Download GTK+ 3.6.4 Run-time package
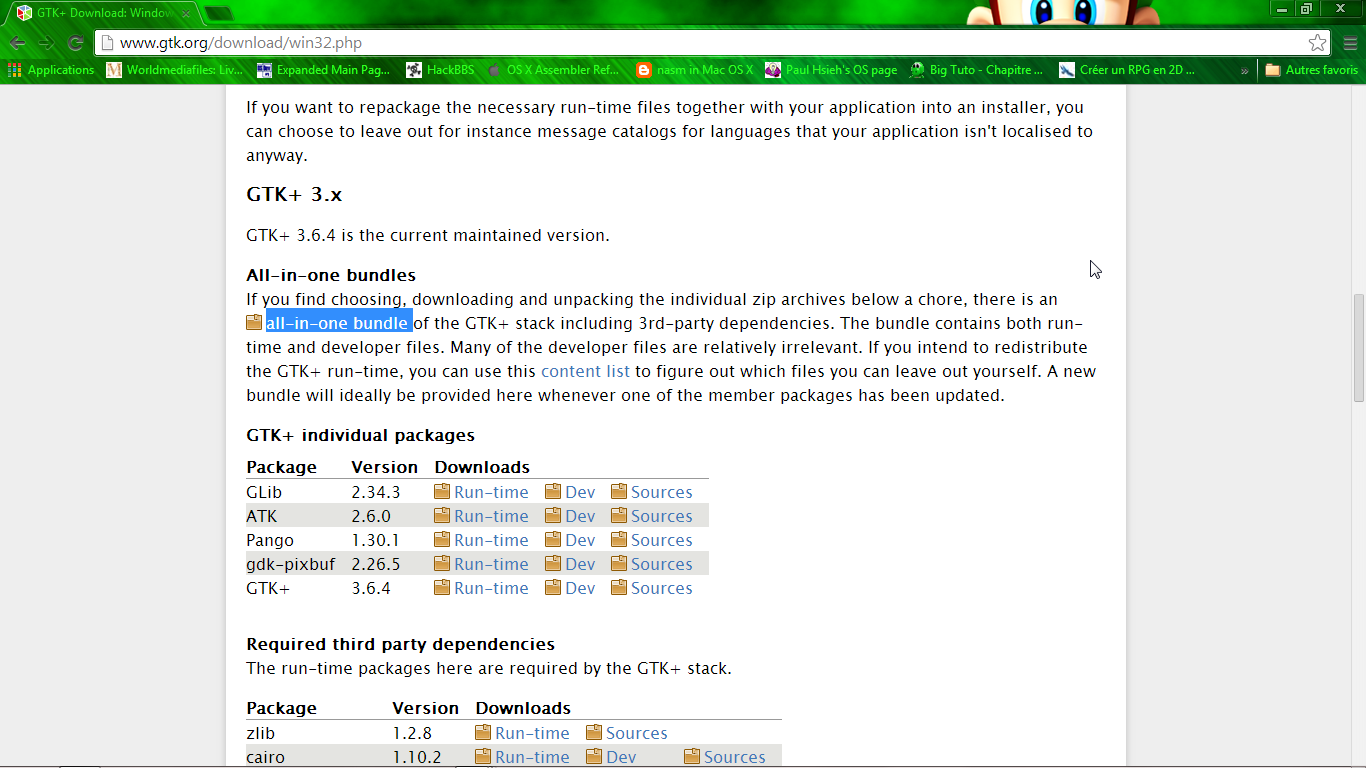This screenshot has height=768, width=1366. point(490,588)
